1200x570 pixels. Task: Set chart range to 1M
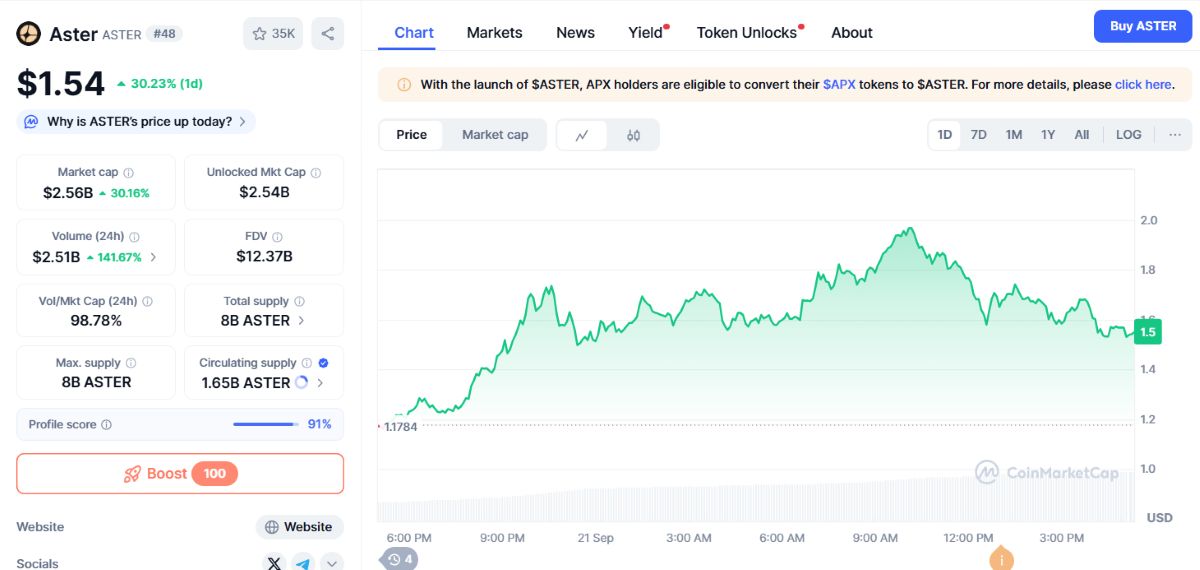click(x=1014, y=135)
